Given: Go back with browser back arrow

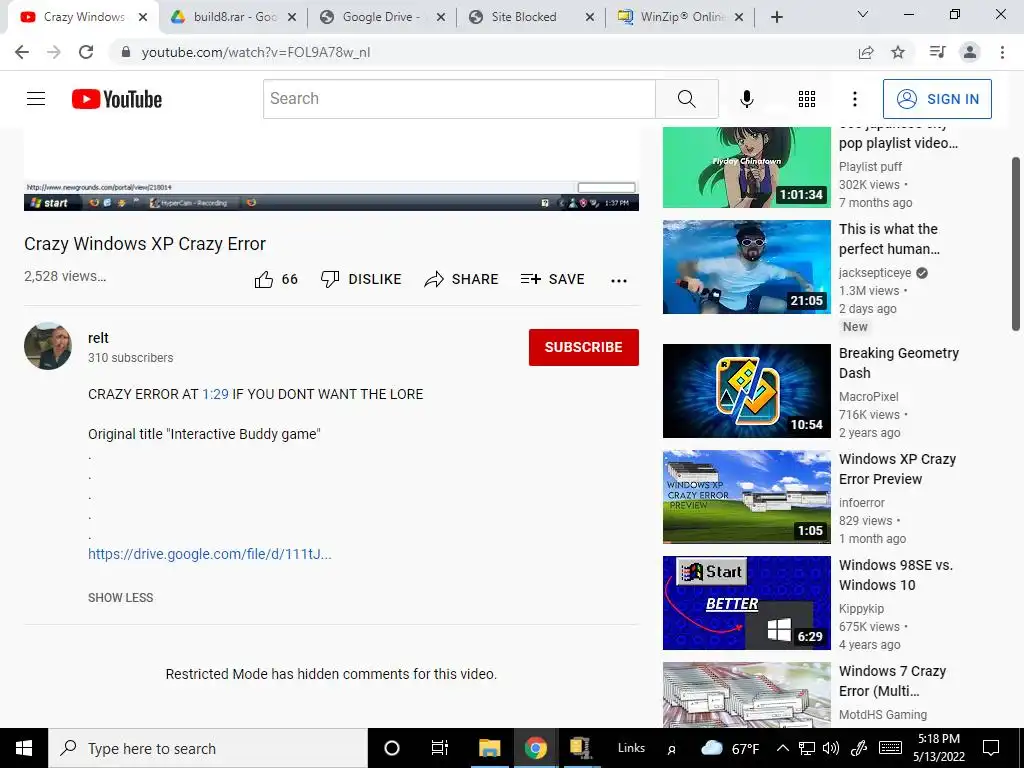Looking at the screenshot, I should [x=22, y=52].
